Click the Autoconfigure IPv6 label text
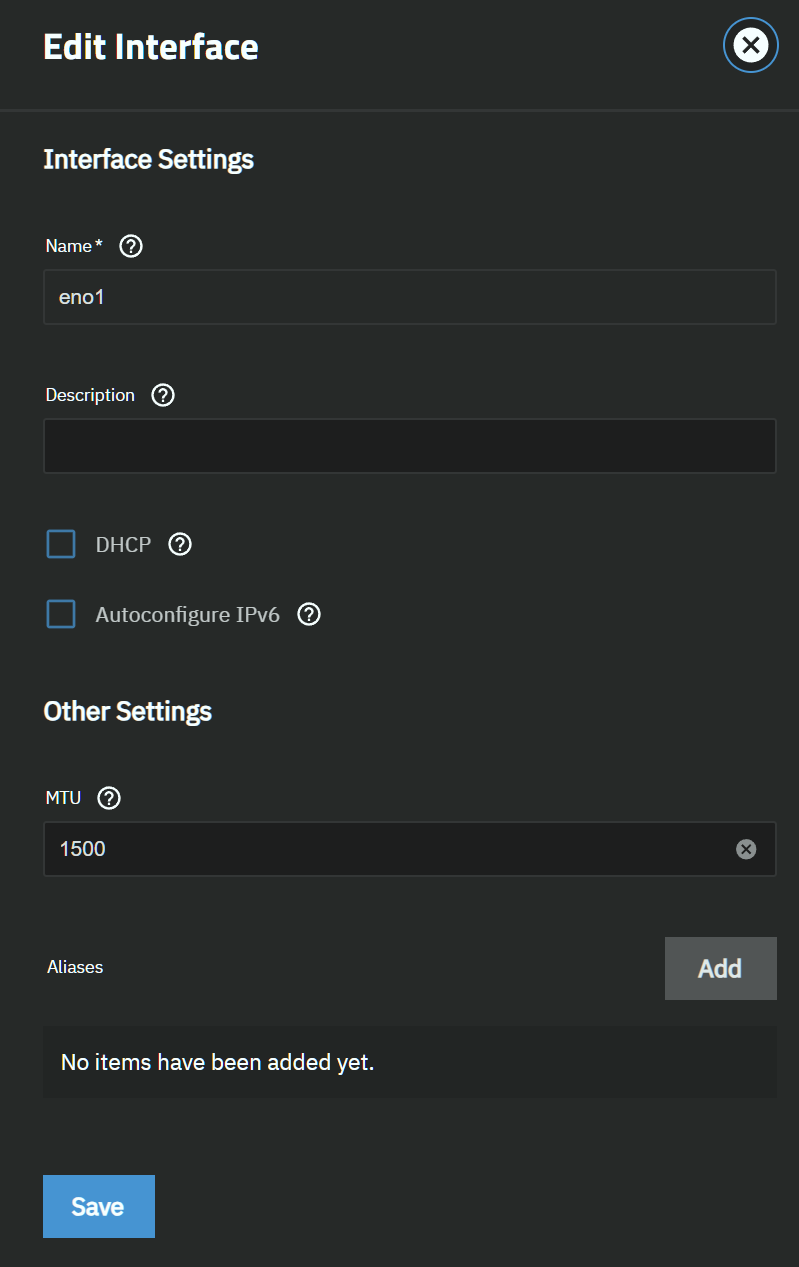The image size is (799, 1267). point(188,614)
